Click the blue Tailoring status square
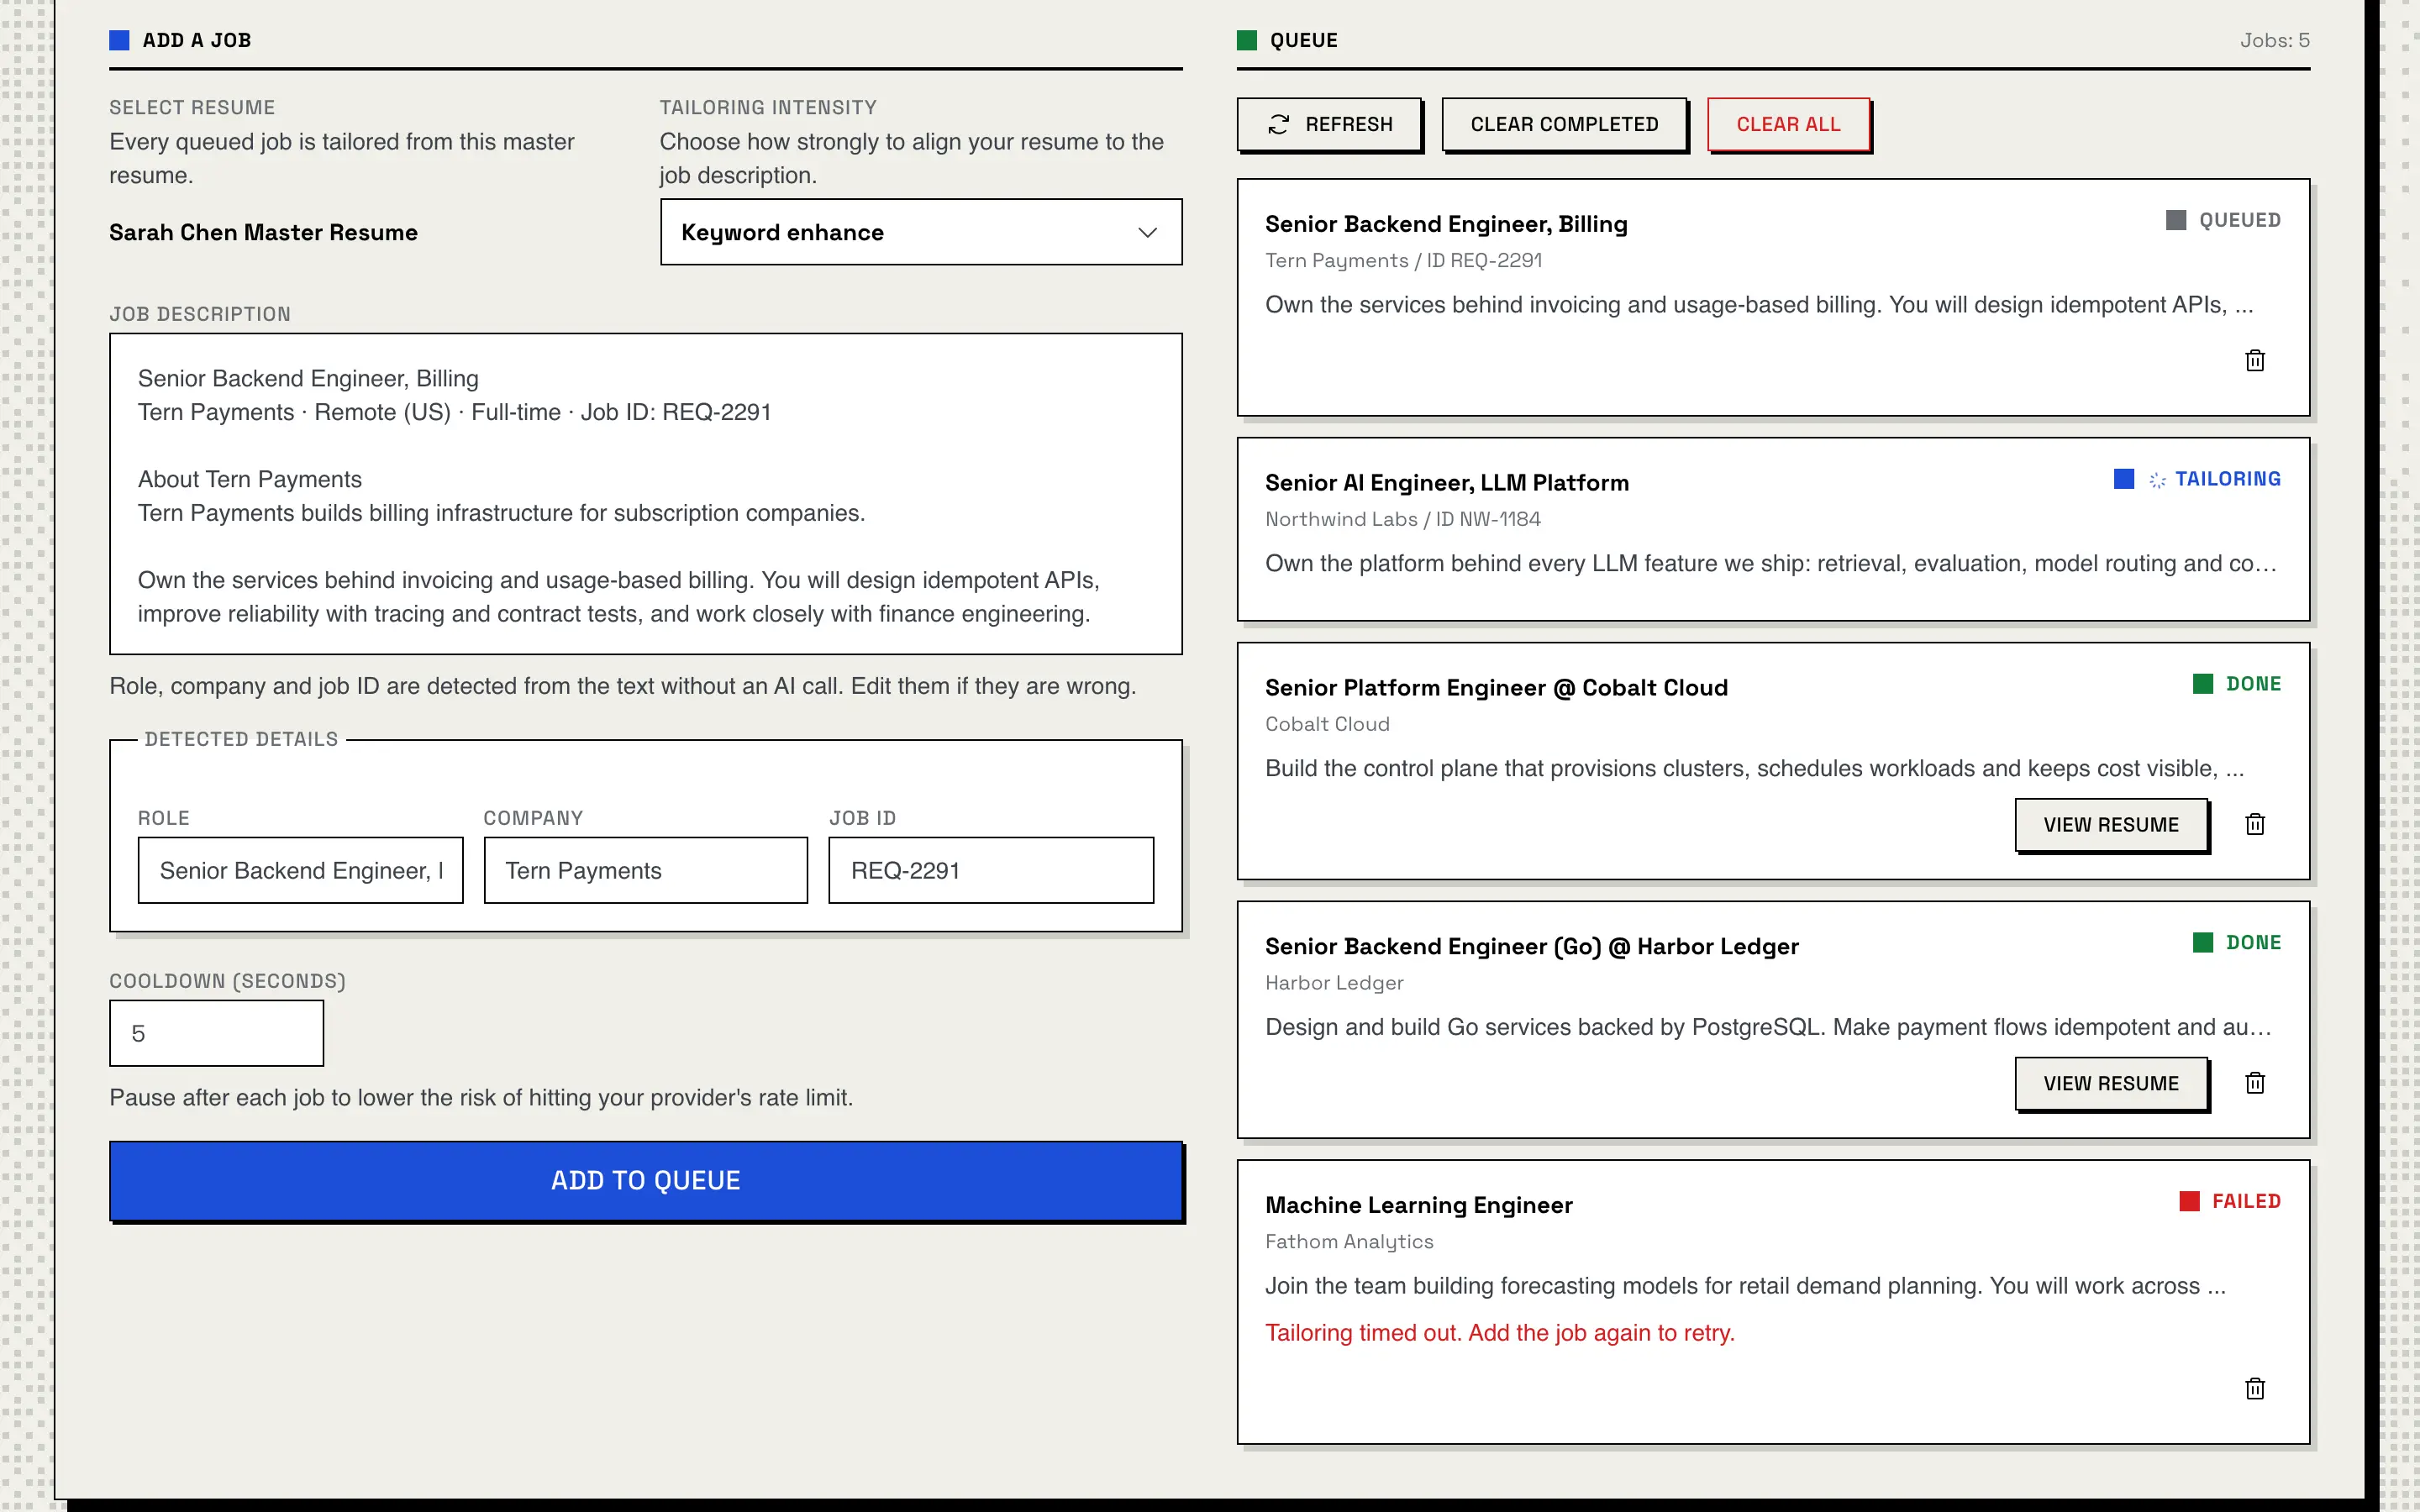 pyautogui.click(x=2124, y=479)
